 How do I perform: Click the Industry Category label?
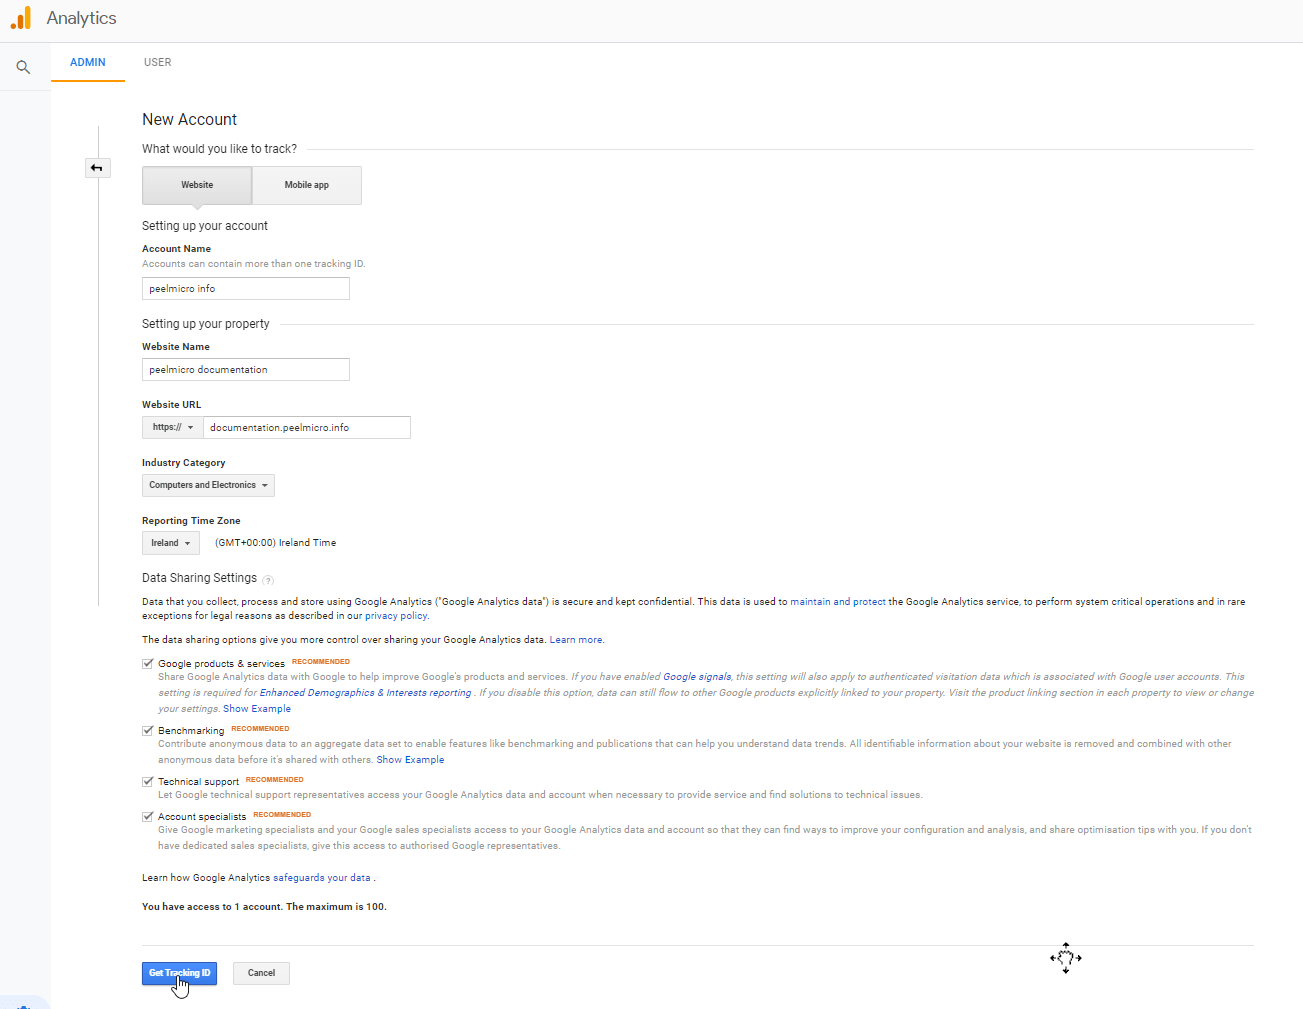pyautogui.click(x=184, y=463)
